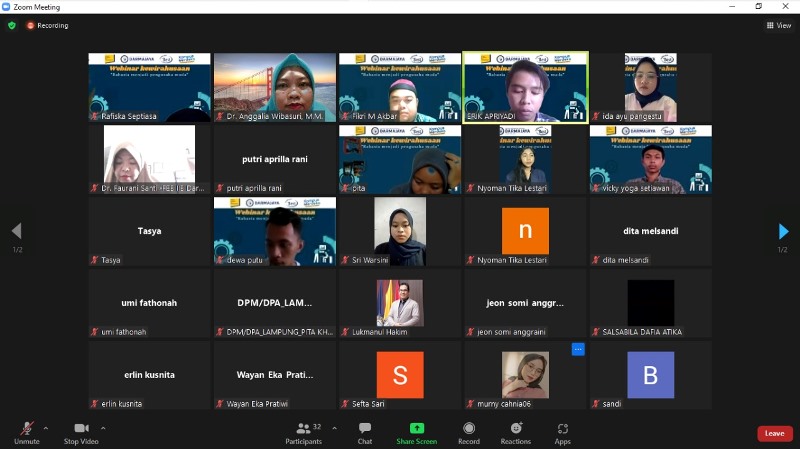Click the Unmute microphone icon

(x=27, y=428)
